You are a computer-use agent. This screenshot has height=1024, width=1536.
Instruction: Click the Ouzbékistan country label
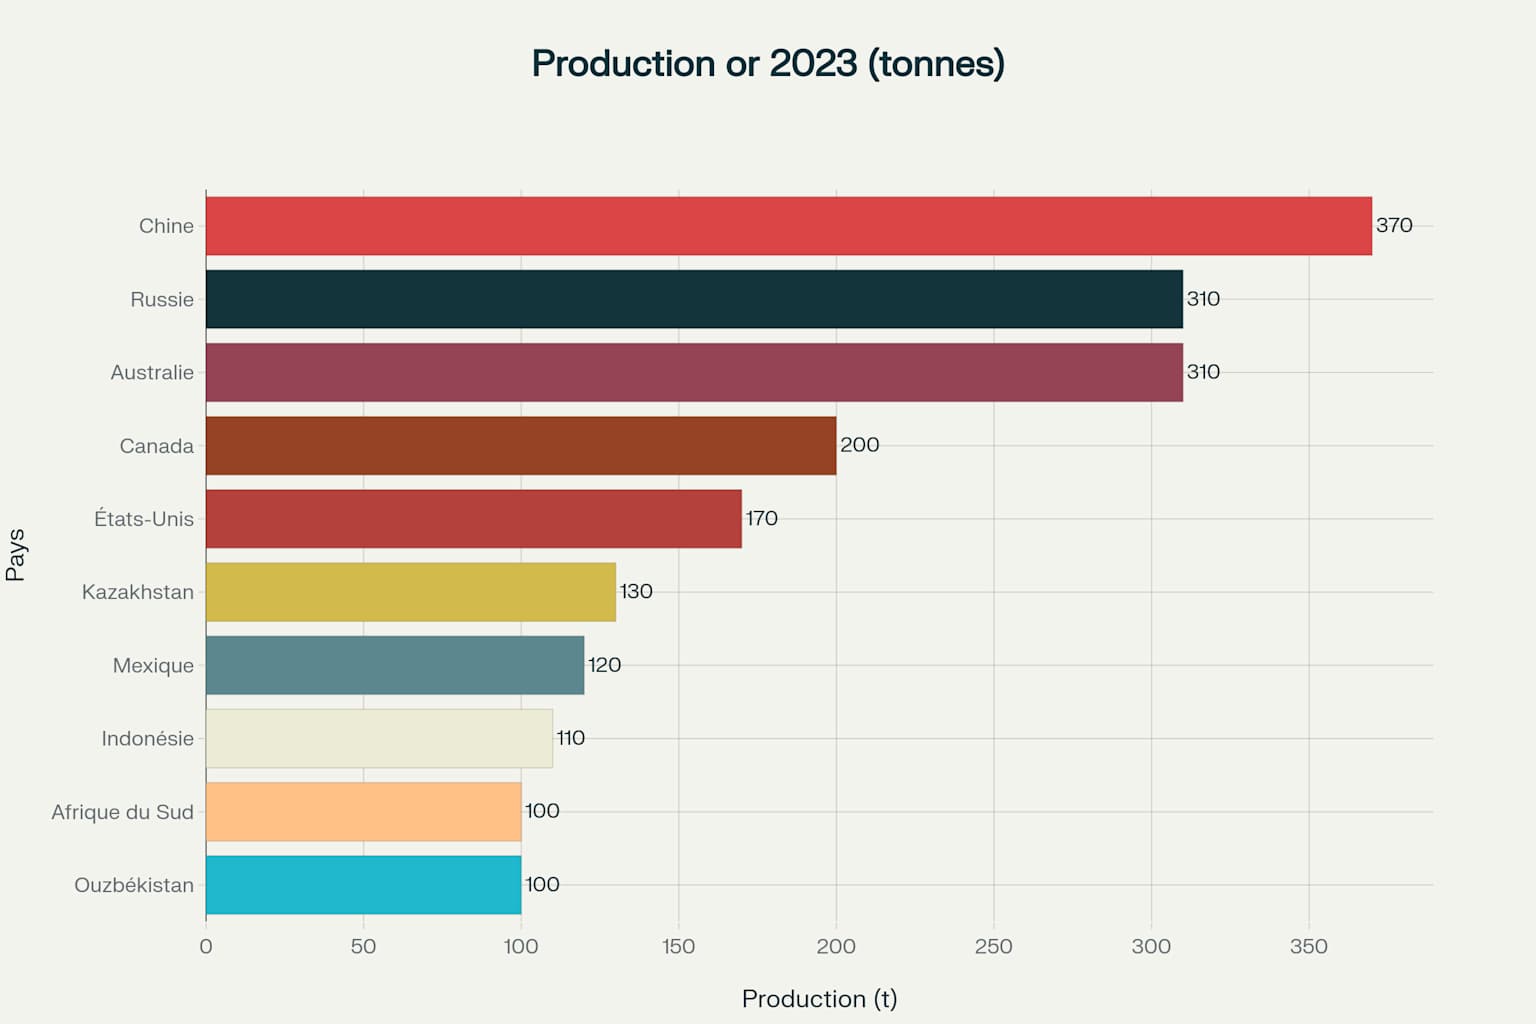click(134, 884)
